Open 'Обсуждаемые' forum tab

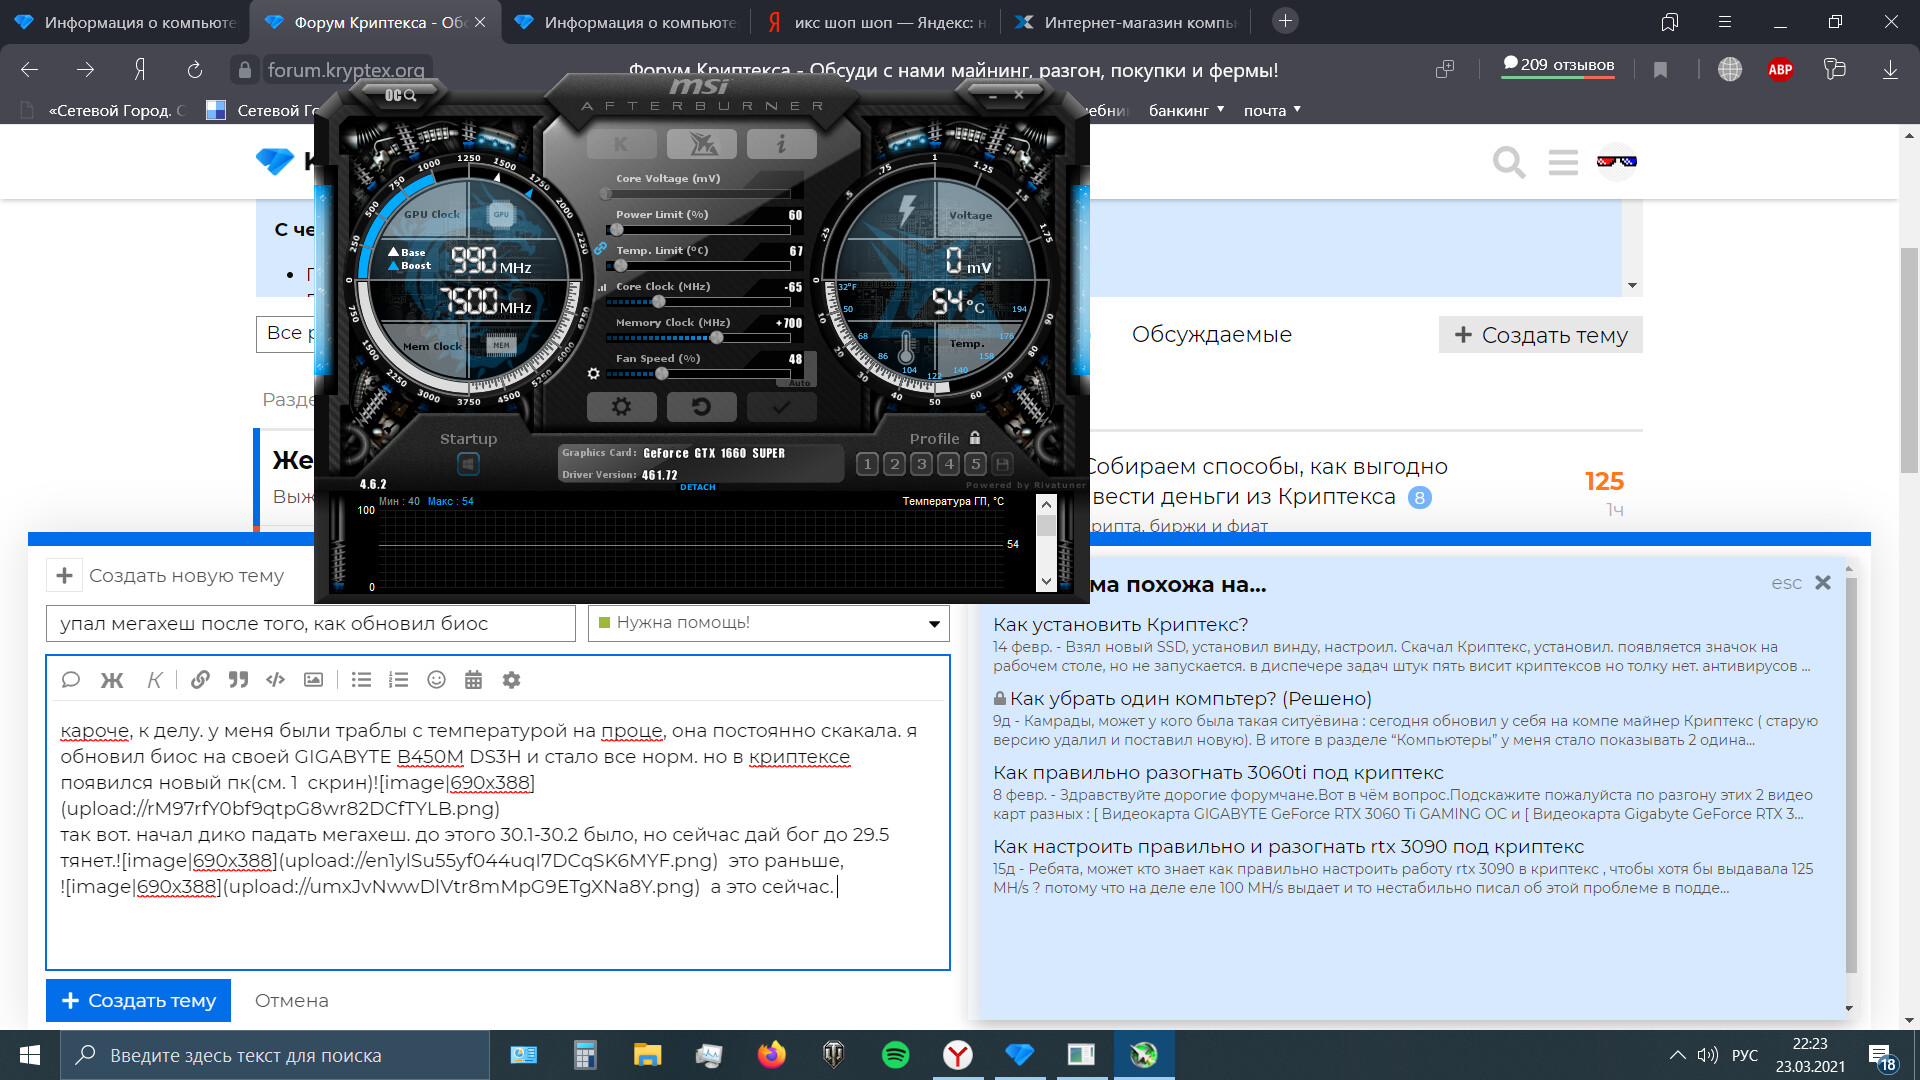[1211, 335]
